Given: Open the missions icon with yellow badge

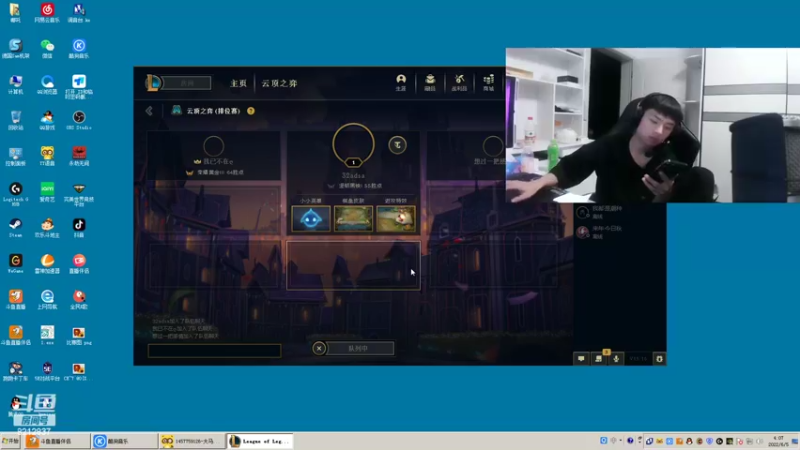Looking at the screenshot, I should pos(598,358).
